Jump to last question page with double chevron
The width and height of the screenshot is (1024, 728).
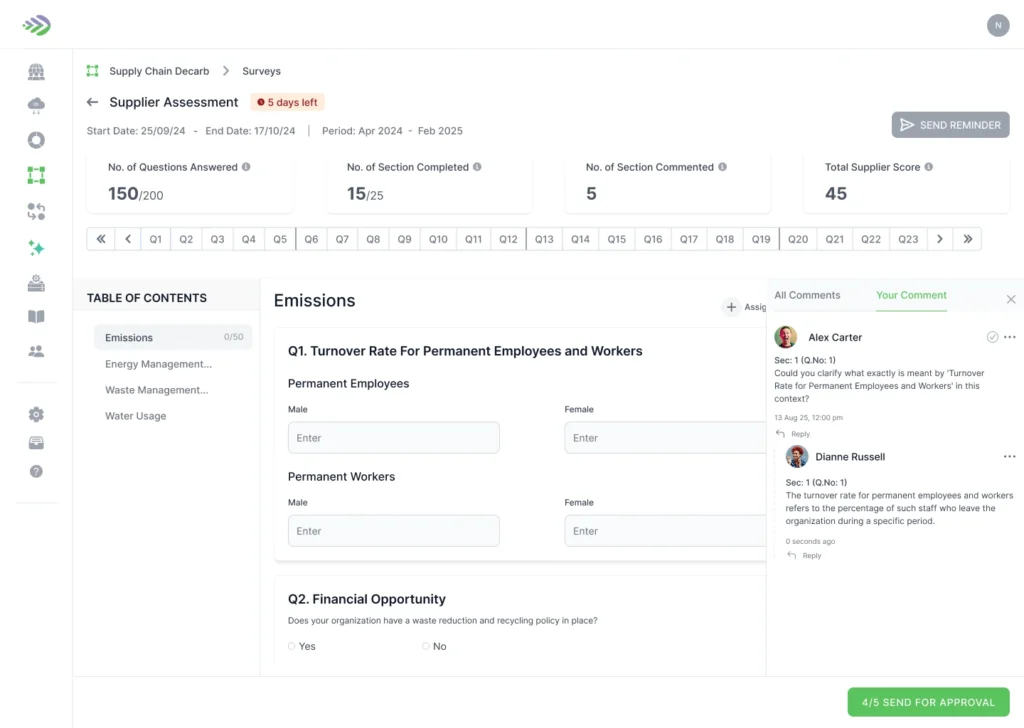pos(967,239)
